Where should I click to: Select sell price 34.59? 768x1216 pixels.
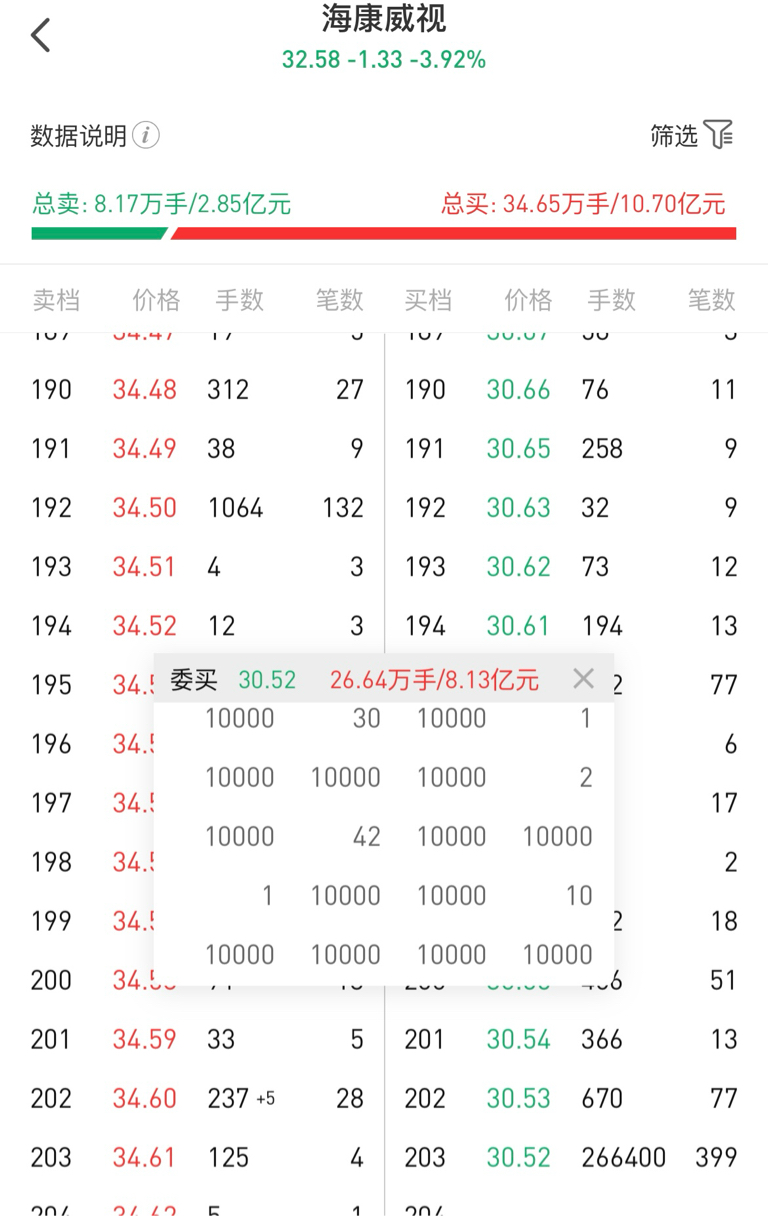(x=144, y=1039)
